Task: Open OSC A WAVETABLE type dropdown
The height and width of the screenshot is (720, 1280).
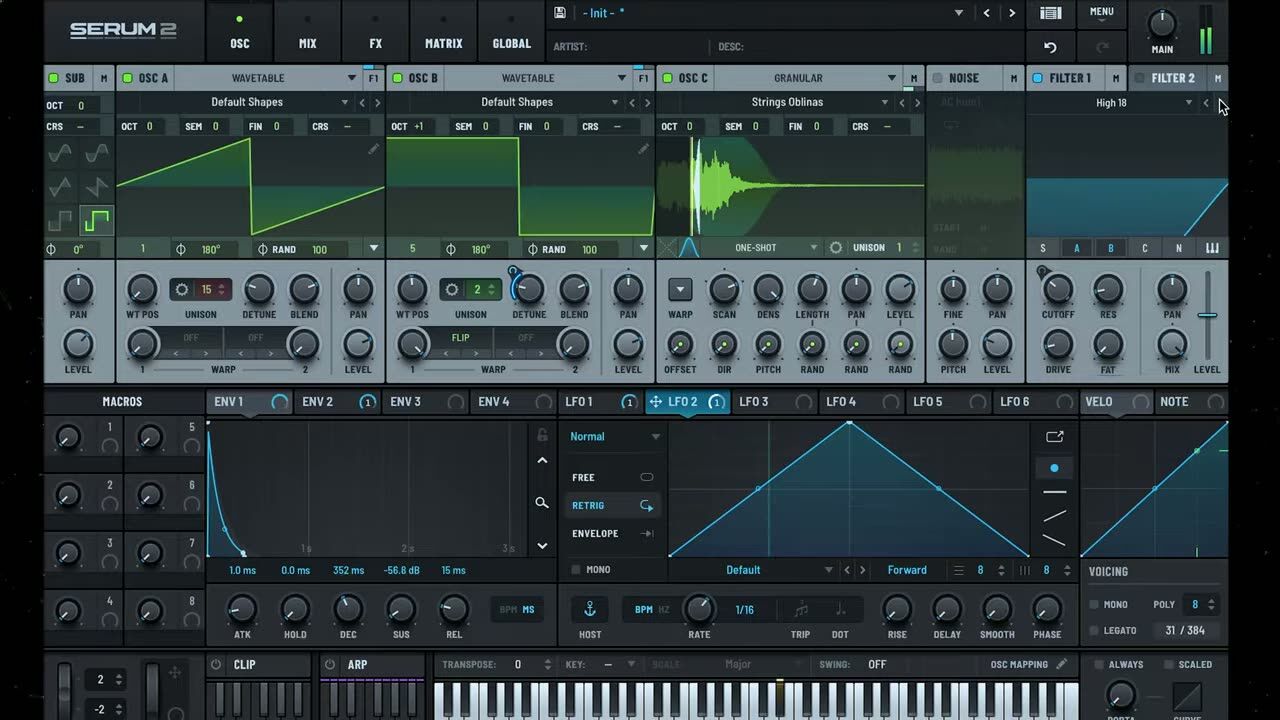Action: [267, 78]
